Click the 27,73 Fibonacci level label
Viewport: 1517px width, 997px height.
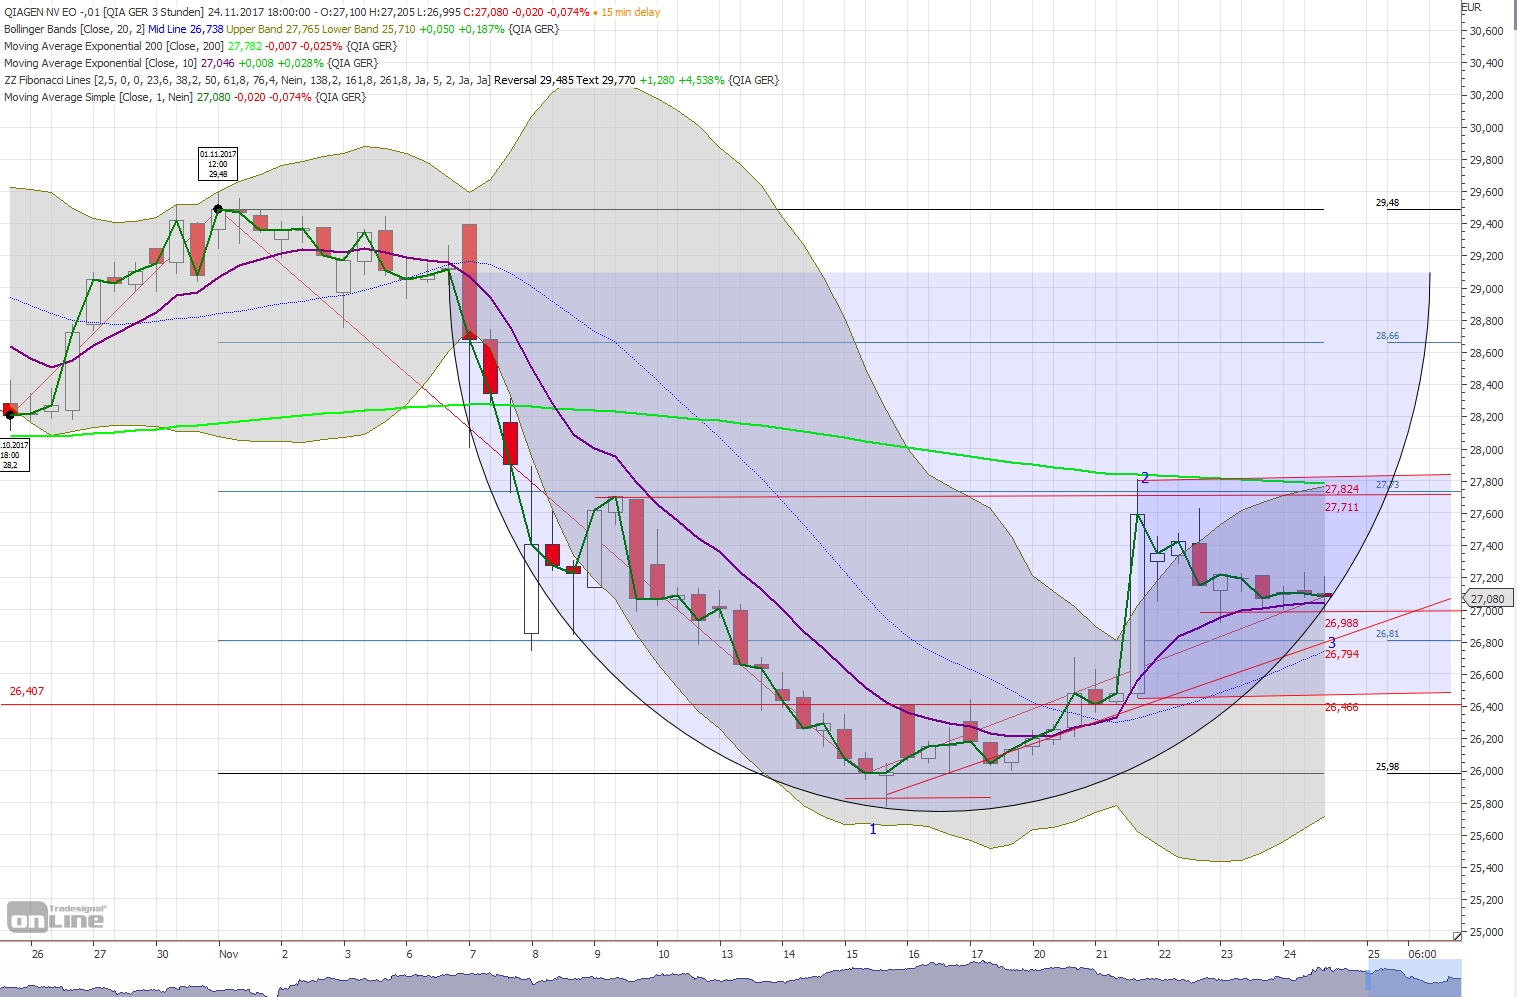pyautogui.click(x=1387, y=485)
